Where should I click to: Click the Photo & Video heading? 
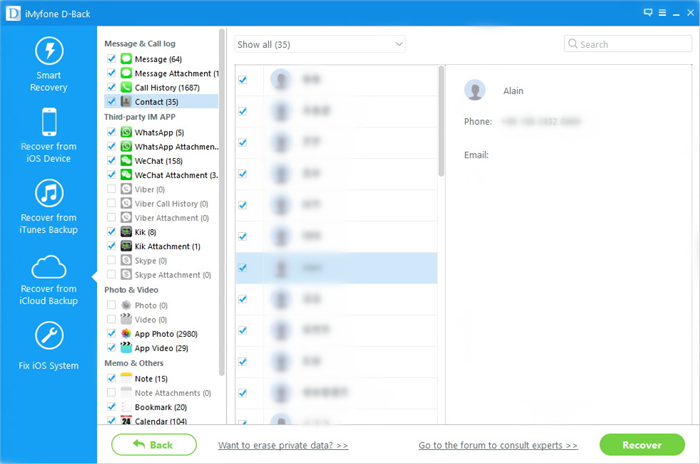coord(131,290)
